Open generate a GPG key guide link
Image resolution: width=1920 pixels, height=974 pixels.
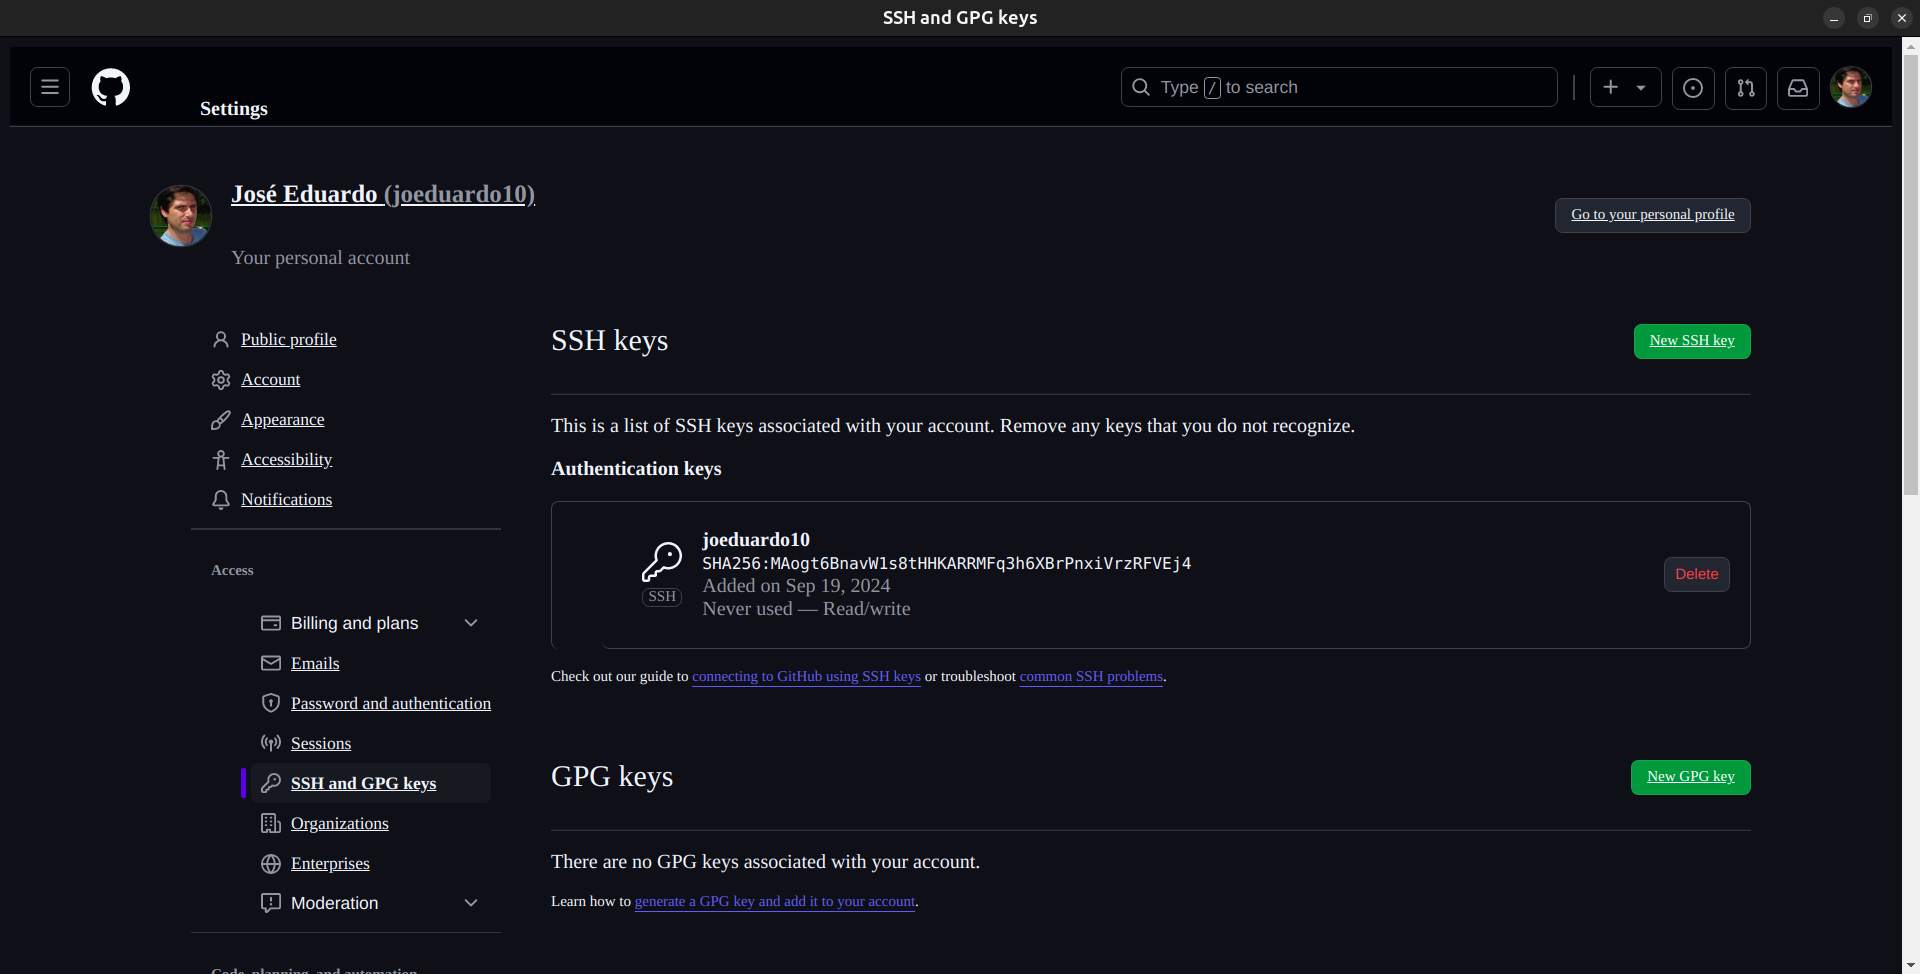775,902
